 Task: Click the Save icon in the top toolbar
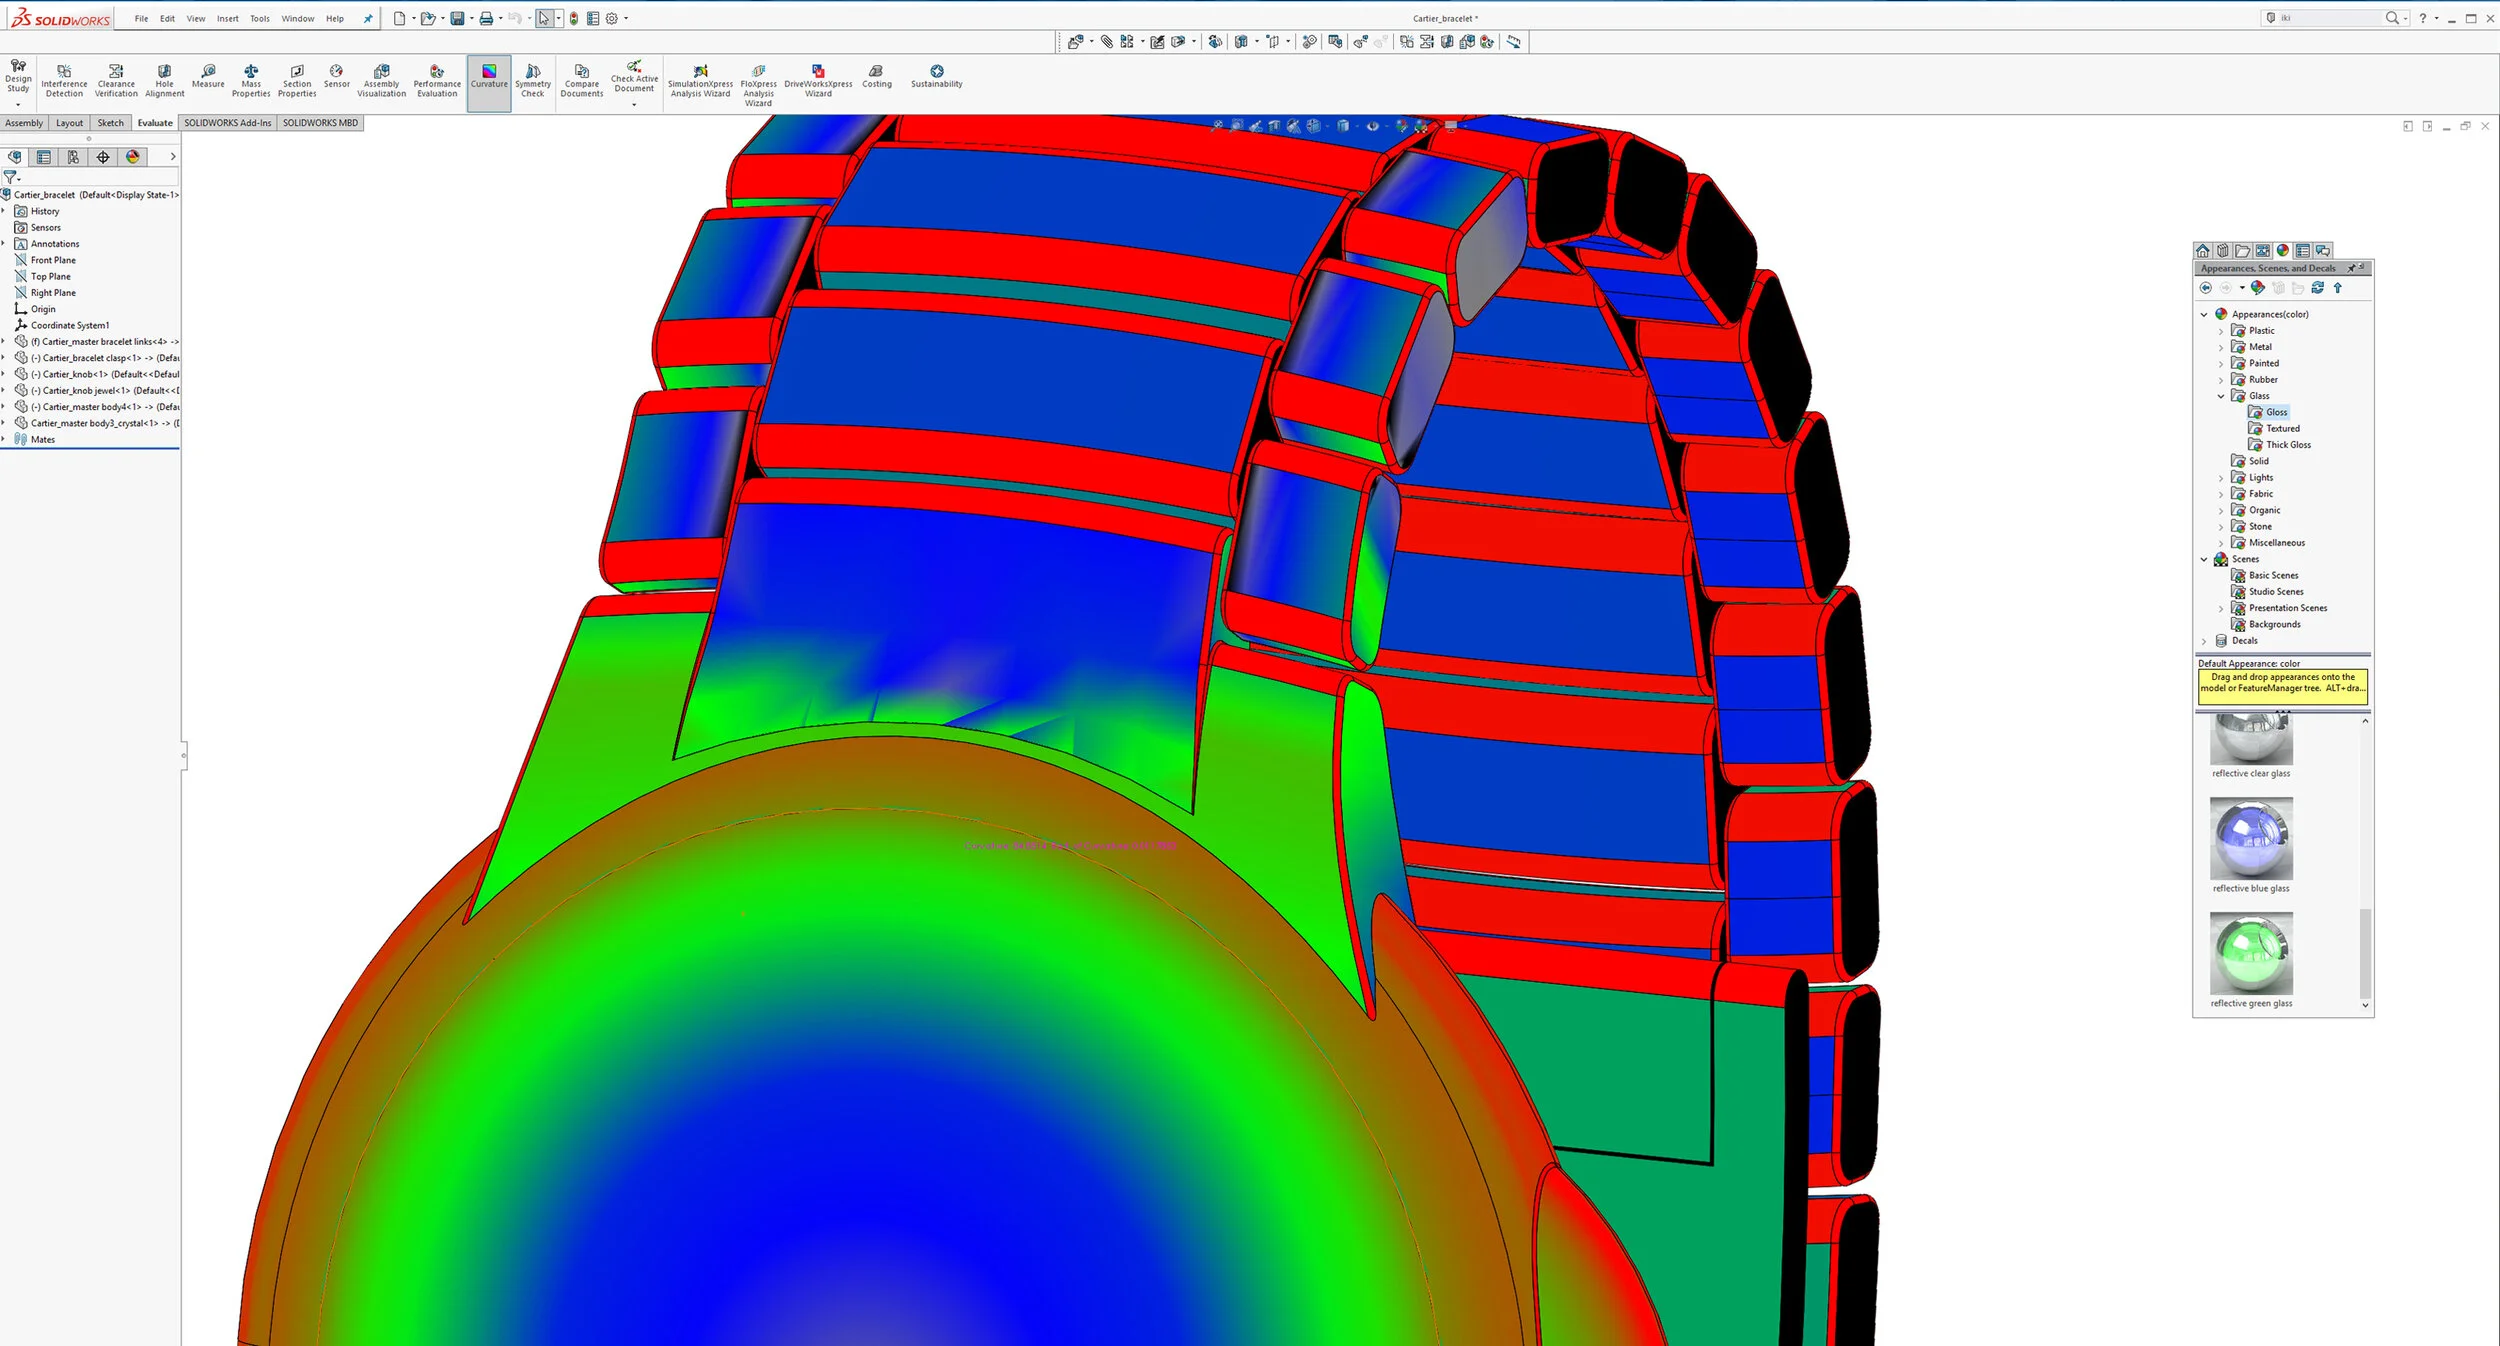tap(457, 18)
